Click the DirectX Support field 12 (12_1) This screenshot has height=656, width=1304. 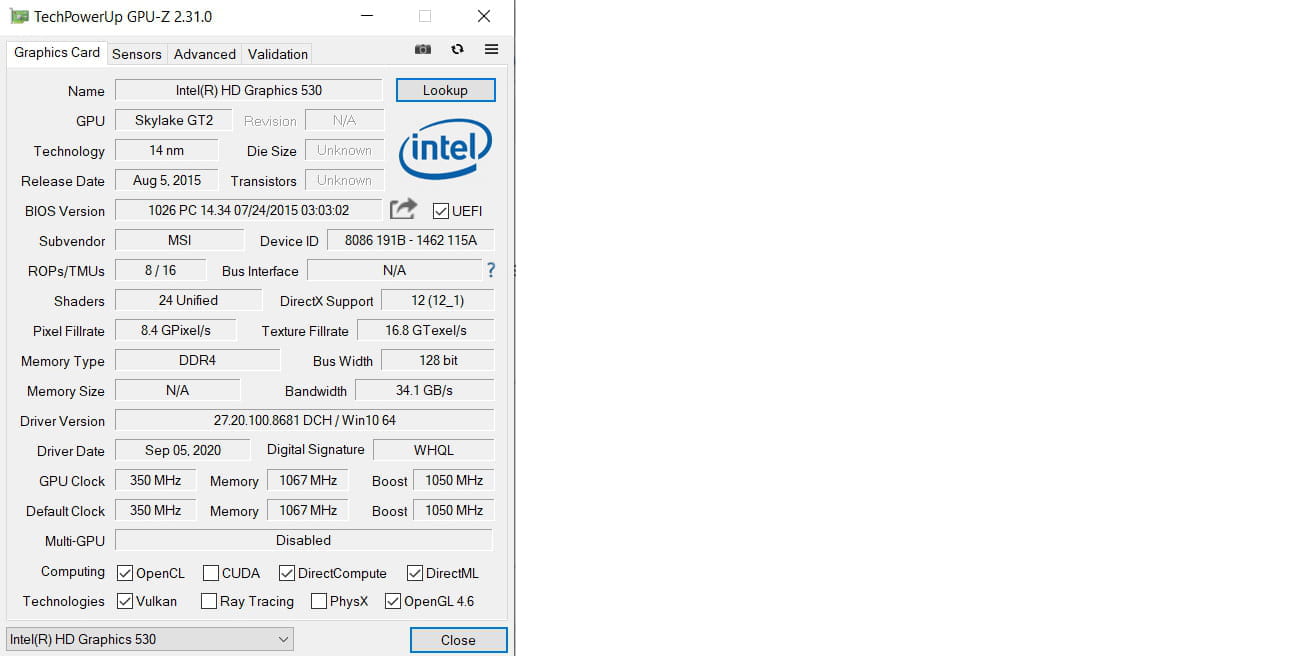438,300
